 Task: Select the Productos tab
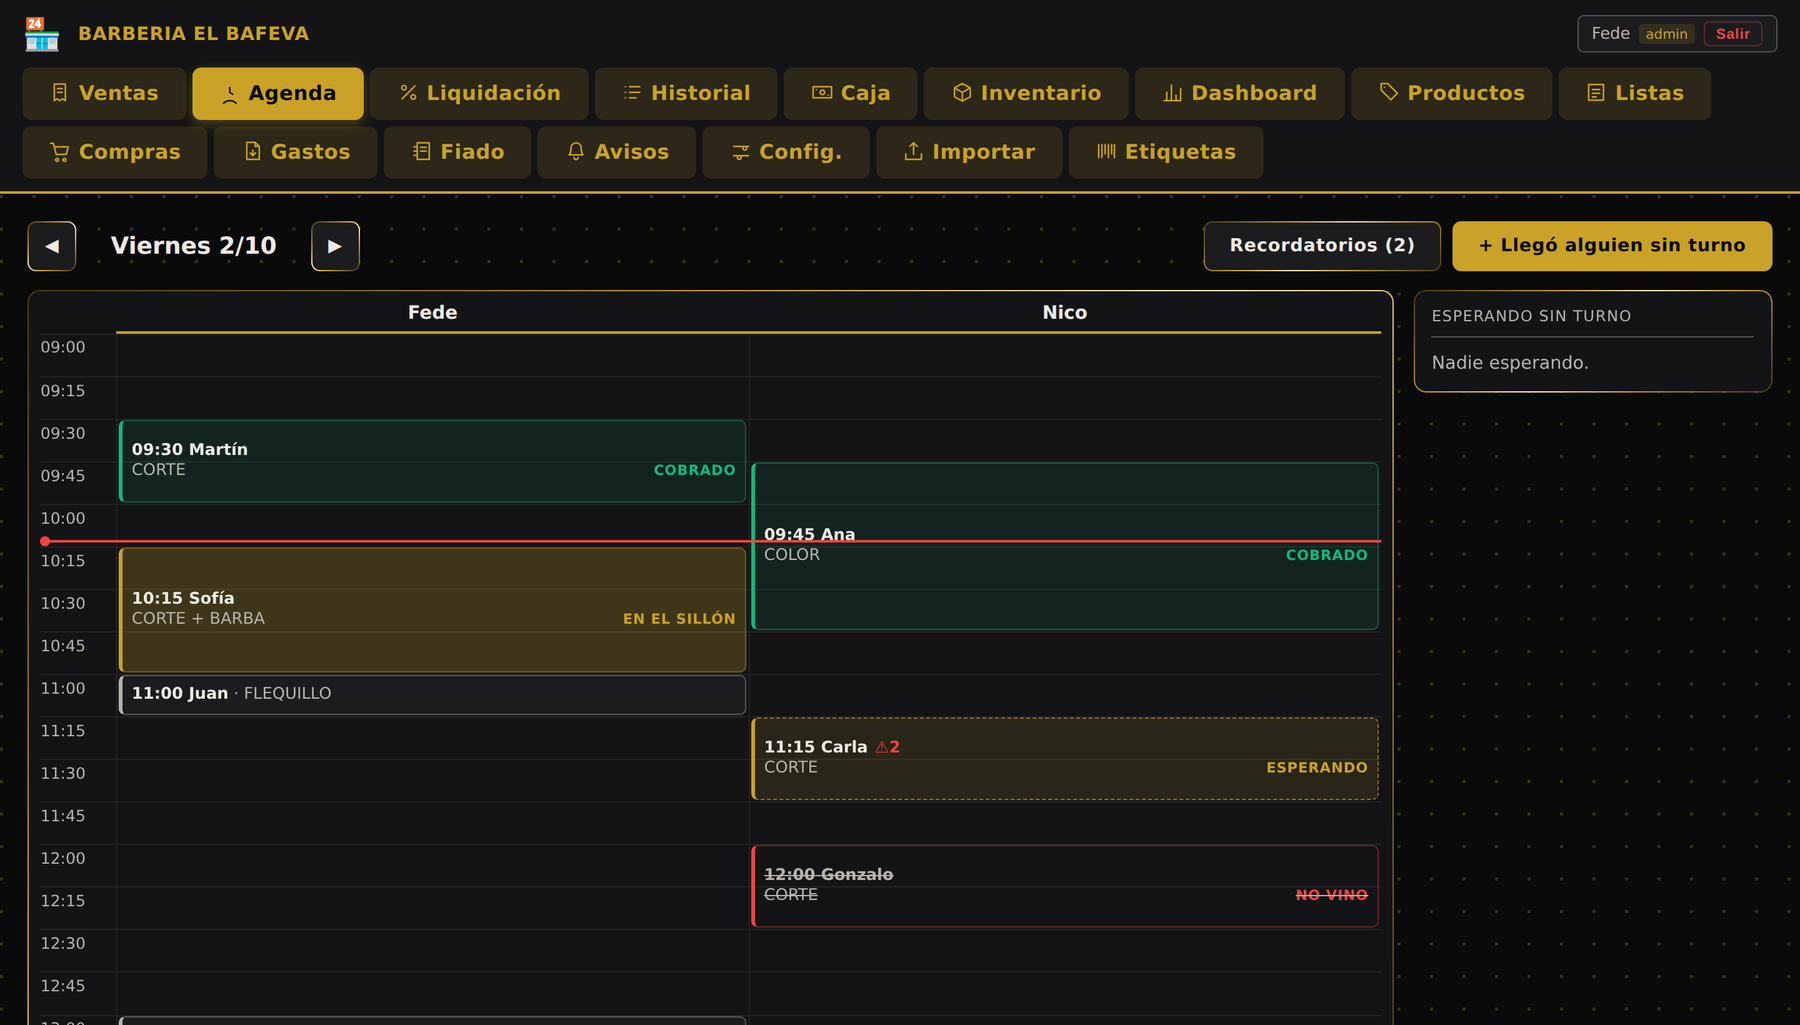point(1452,94)
